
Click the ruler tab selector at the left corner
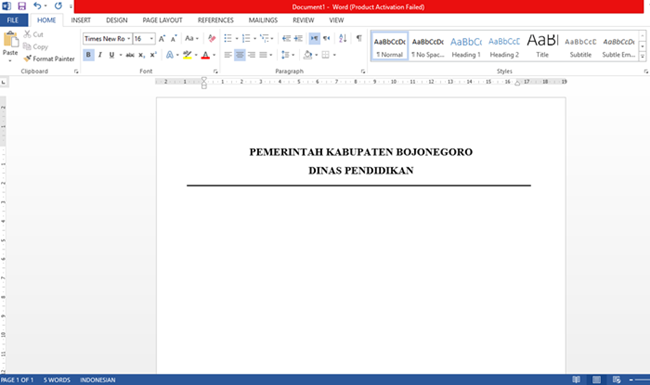(4, 82)
